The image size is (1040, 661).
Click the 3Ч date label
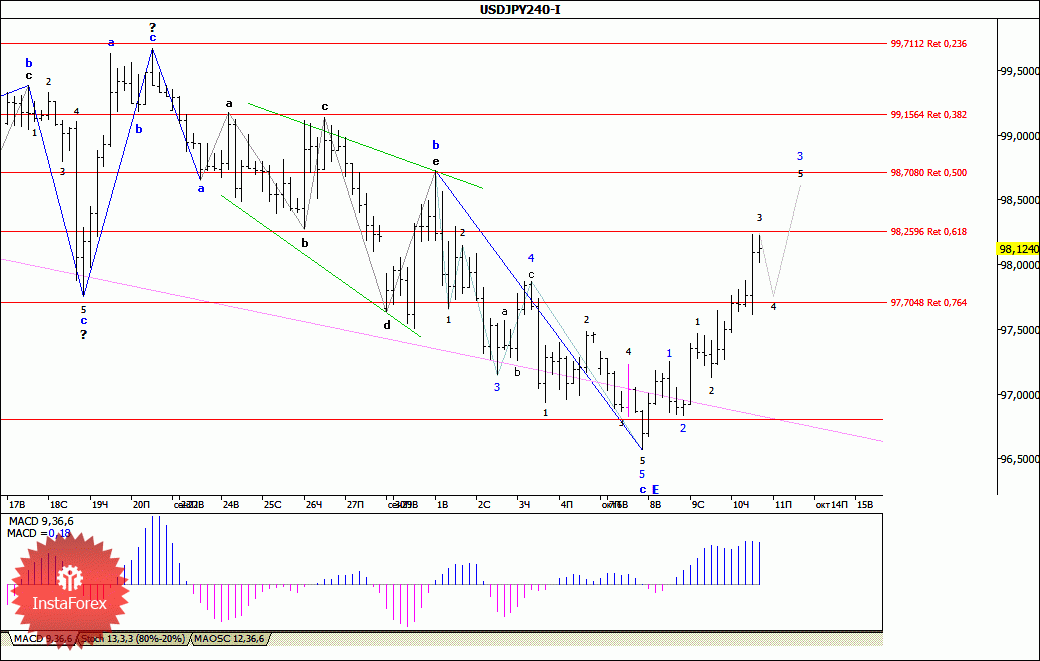[x=524, y=505]
